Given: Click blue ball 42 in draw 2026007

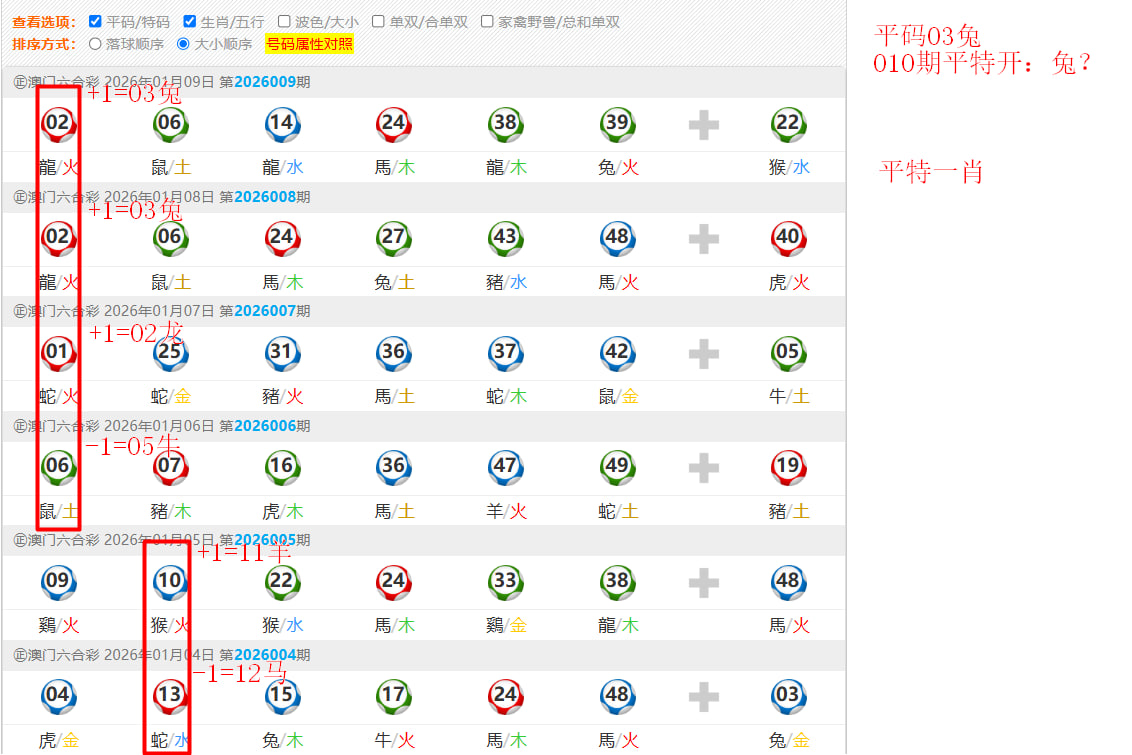Looking at the screenshot, I should 617,352.
